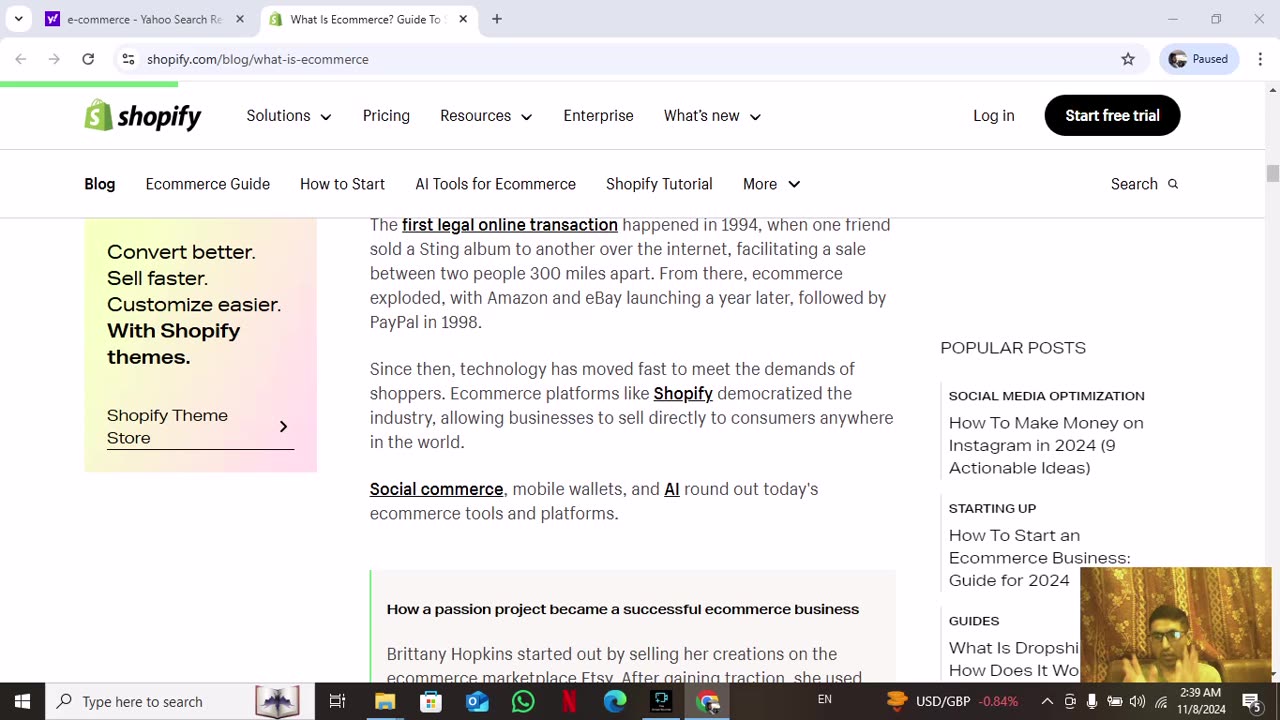This screenshot has width=1280, height=720.
Task: Open Netflix from taskbar
Action: (x=569, y=701)
